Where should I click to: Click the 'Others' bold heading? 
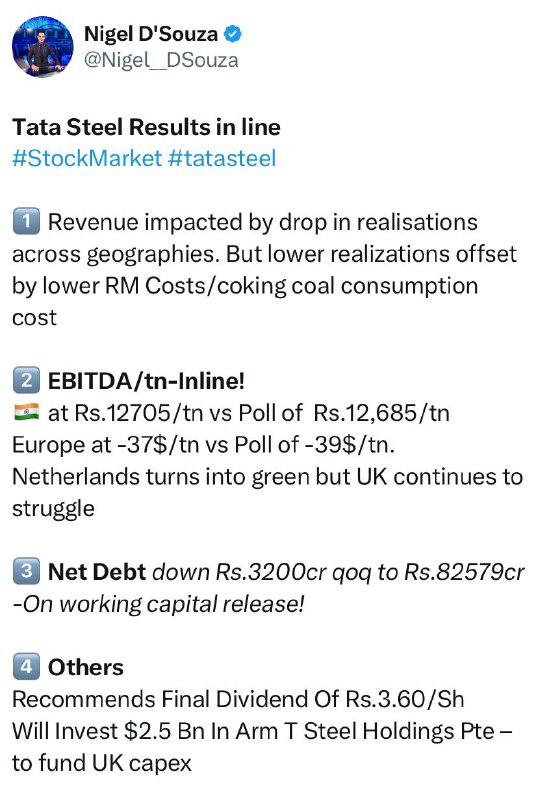[x=86, y=667]
